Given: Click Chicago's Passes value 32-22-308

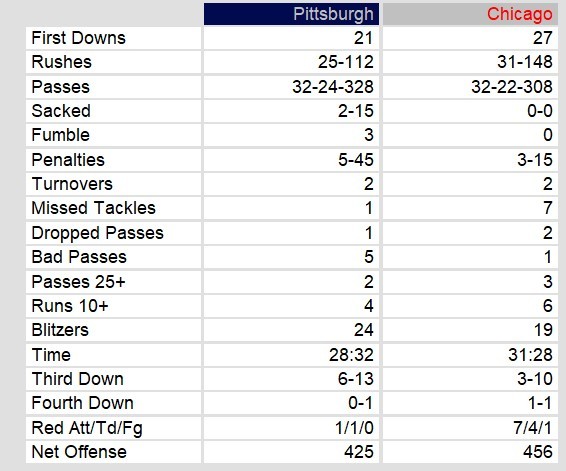Looking at the screenshot, I should pos(511,87).
